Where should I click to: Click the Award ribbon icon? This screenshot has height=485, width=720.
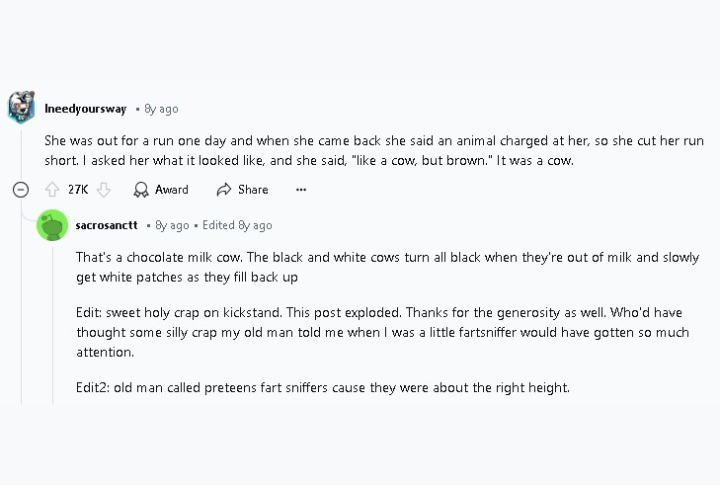tap(141, 190)
